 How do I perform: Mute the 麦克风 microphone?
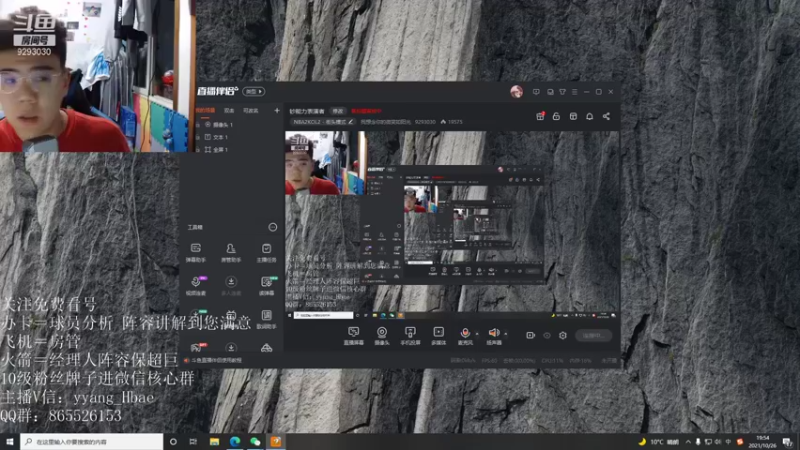[465, 336]
